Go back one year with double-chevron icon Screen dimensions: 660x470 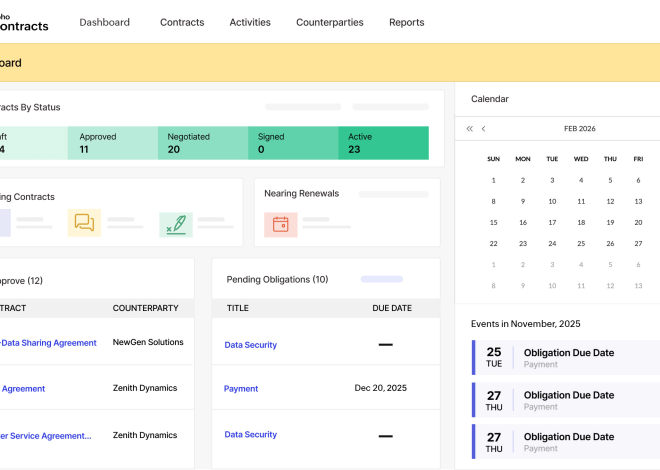point(470,129)
